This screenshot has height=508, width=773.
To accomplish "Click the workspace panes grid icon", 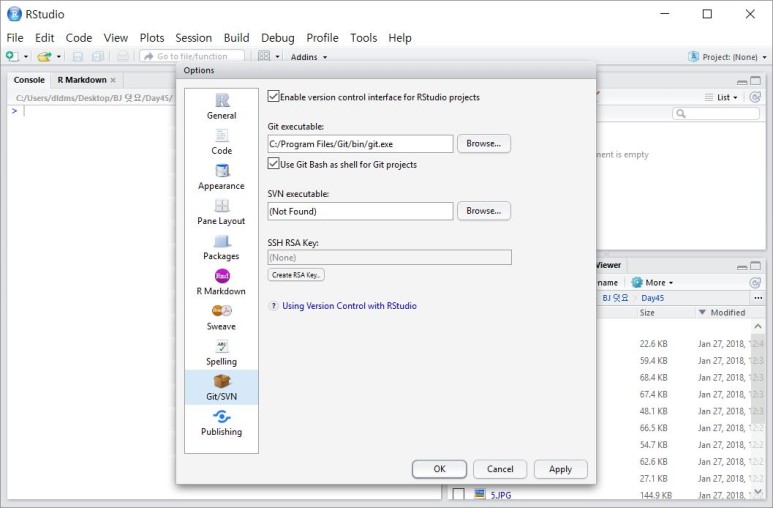I will tap(264, 56).
